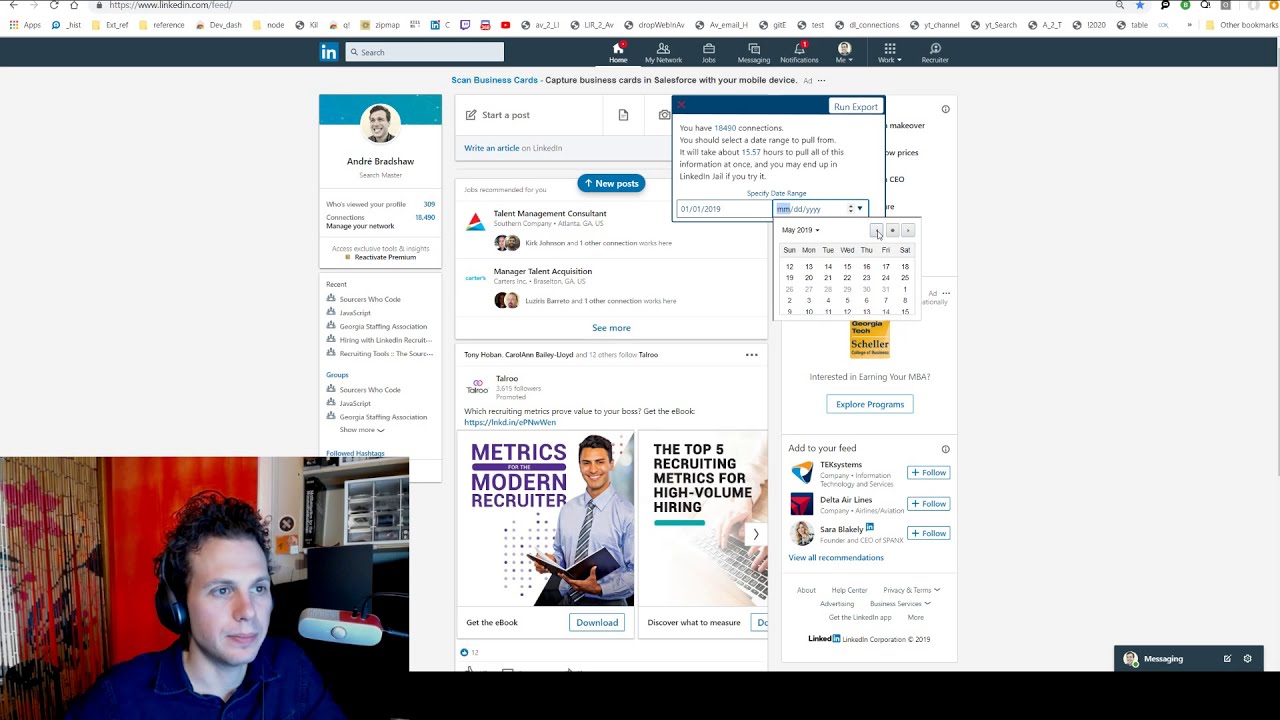Viewport: 1280px width, 720px height.
Task: Open recent Hiring with LinkedIn Recruiter
Action: click(x=386, y=340)
